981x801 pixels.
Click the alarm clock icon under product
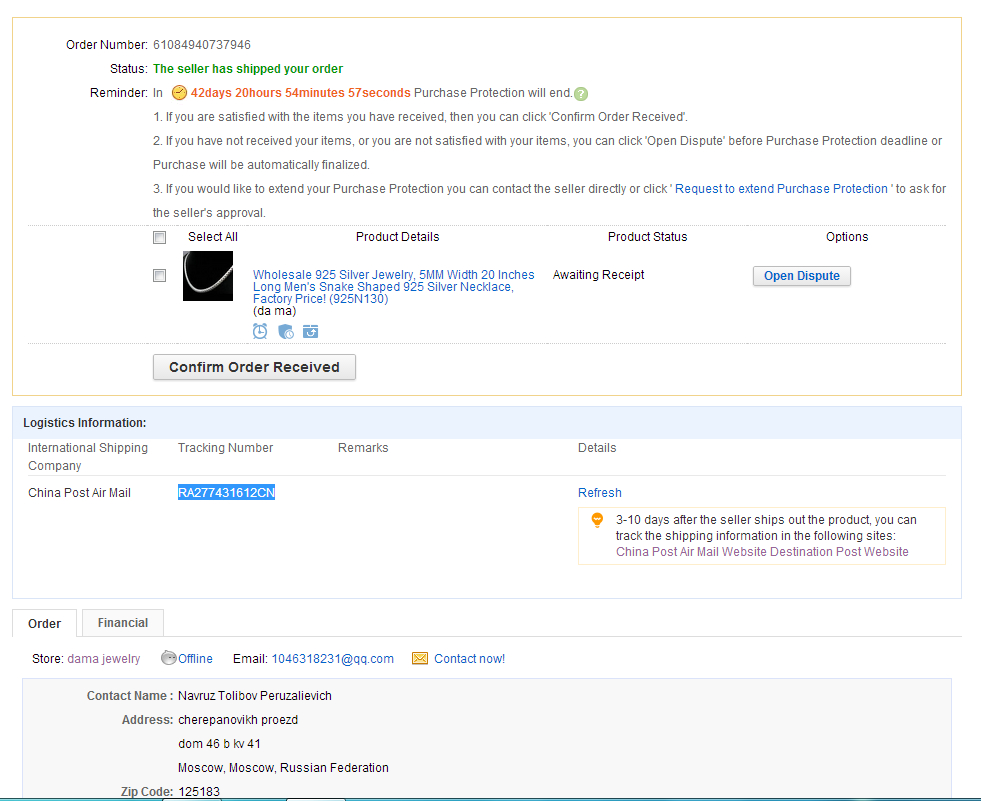260,331
